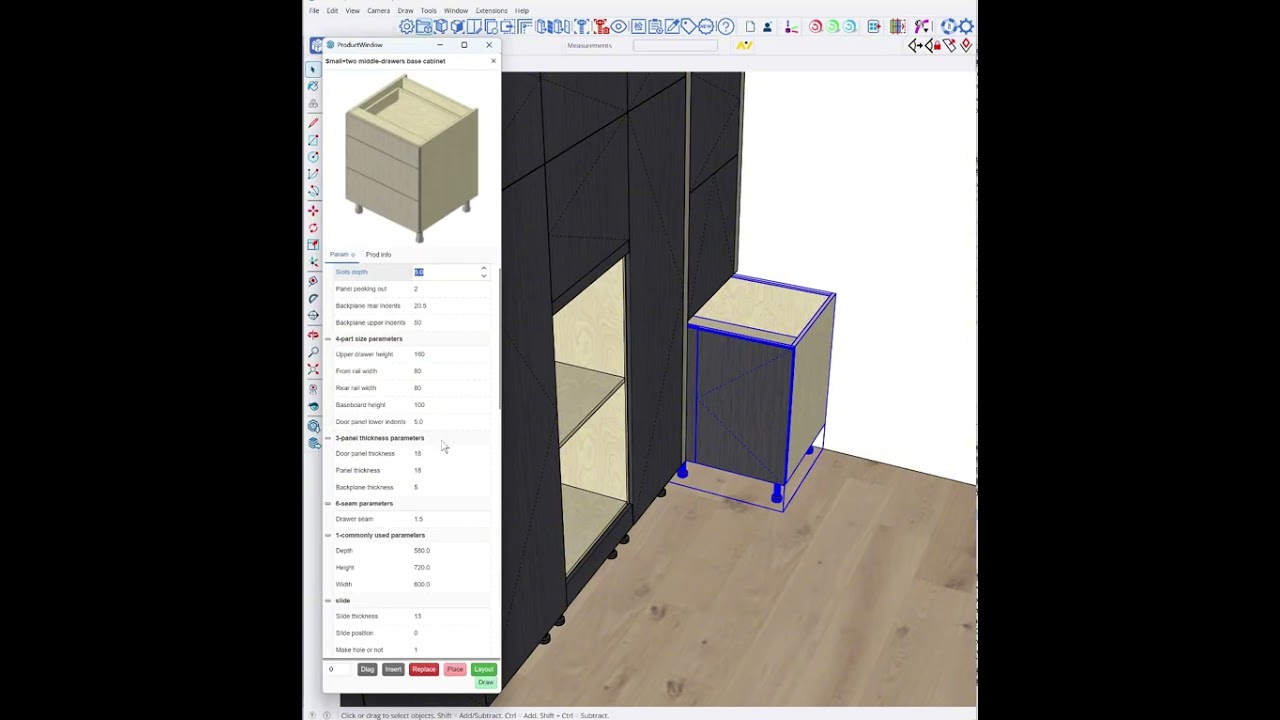
Task: Open the File menu
Action: tap(314, 11)
